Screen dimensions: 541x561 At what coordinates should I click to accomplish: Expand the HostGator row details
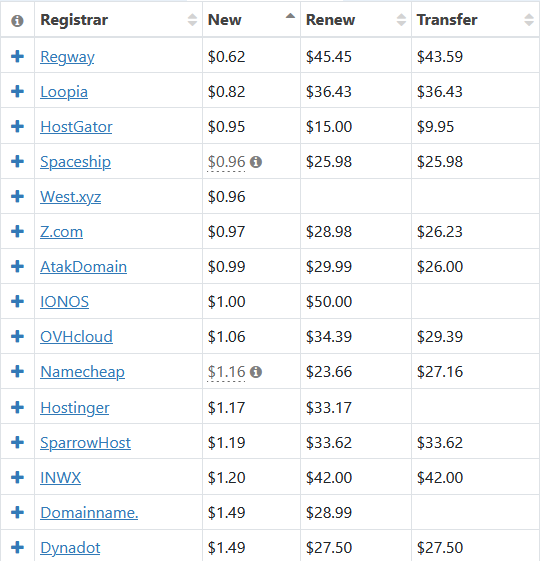(x=17, y=126)
